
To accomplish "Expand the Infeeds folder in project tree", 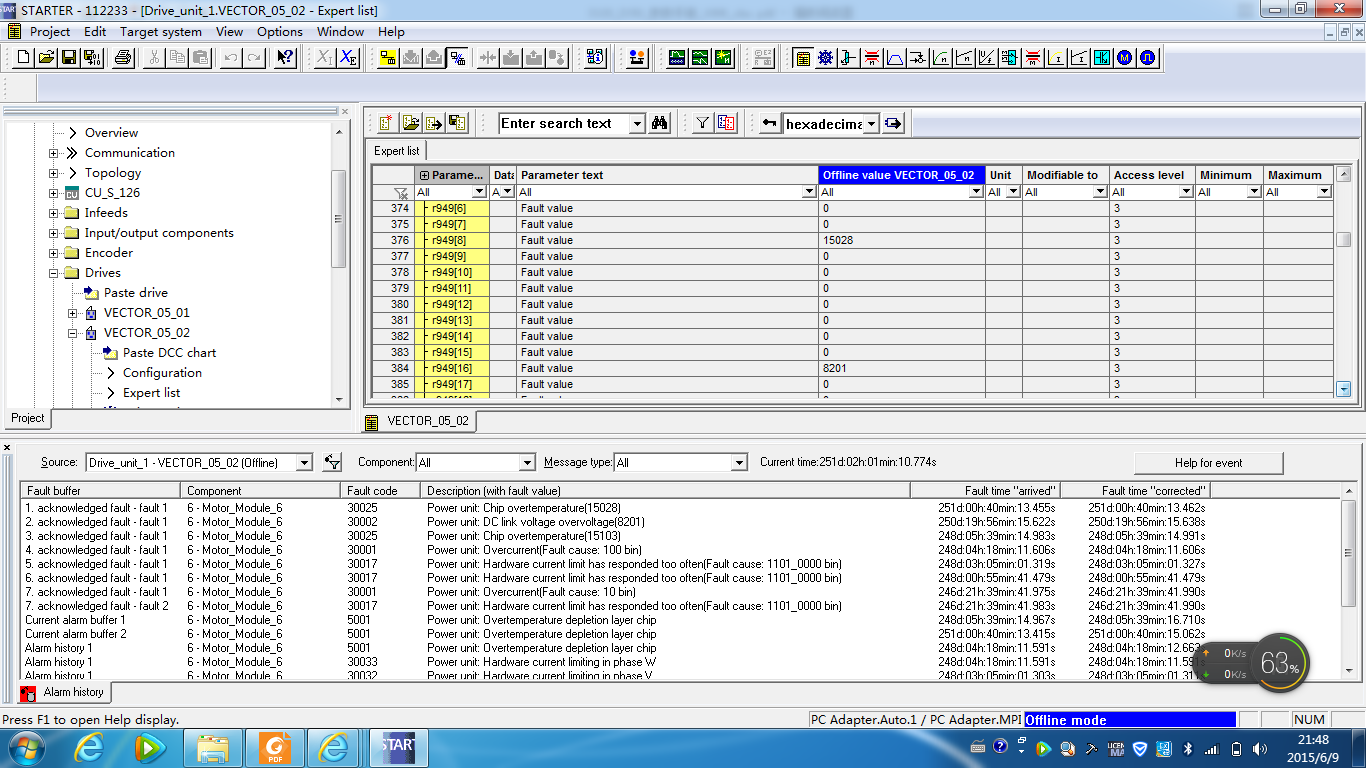I will 54,213.
